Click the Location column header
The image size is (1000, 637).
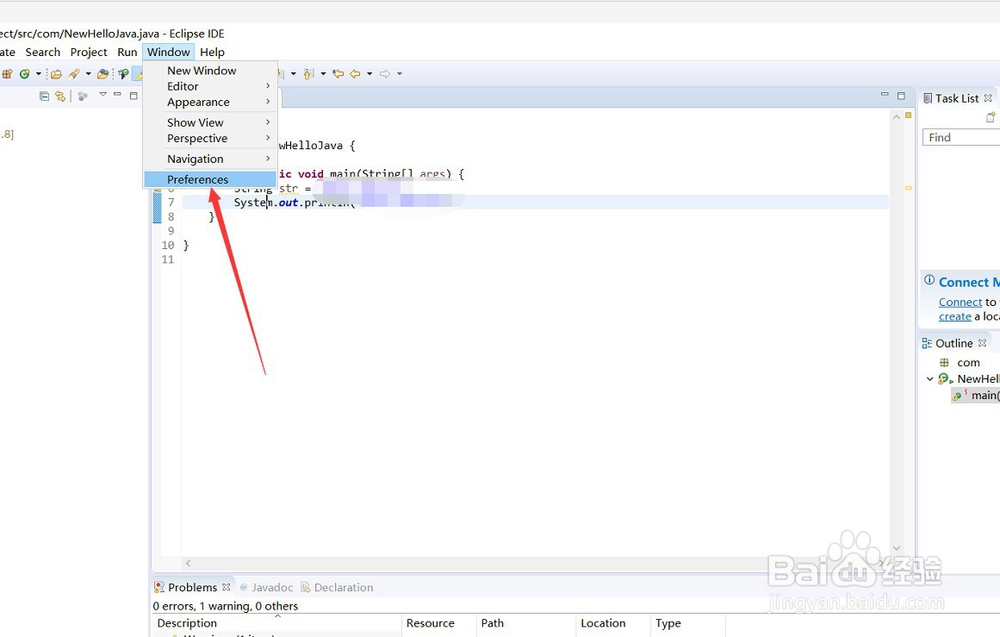(613, 623)
